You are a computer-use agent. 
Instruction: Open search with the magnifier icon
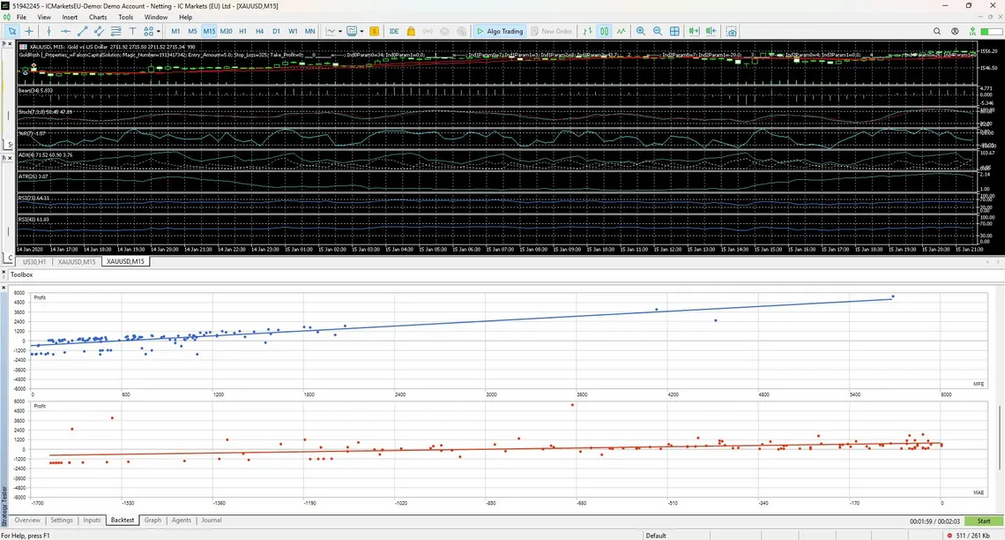(x=937, y=31)
